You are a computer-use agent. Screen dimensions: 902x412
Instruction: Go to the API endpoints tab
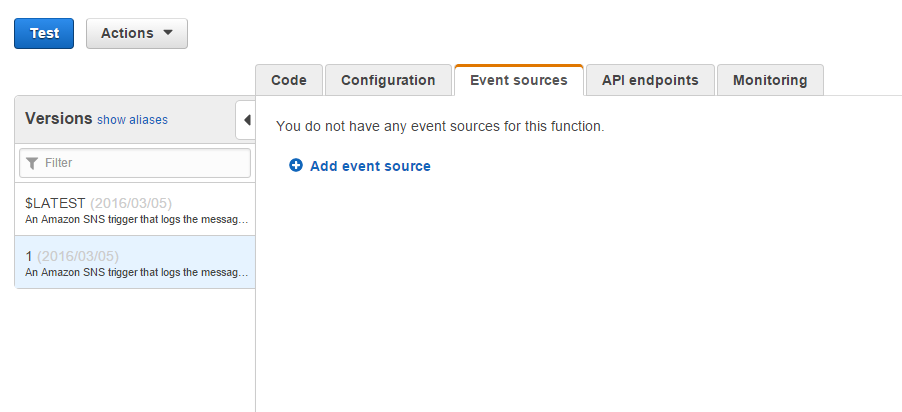[x=650, y=80]
